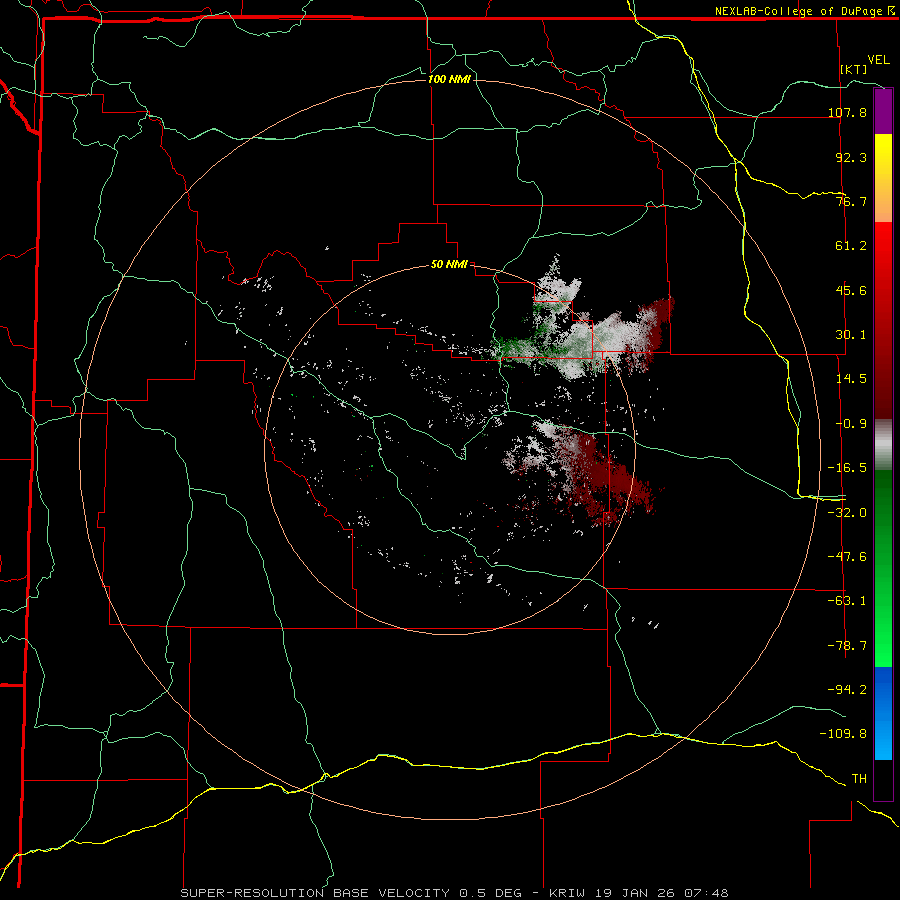
Task: Click the VEL legend title
Action: point(878,60)
